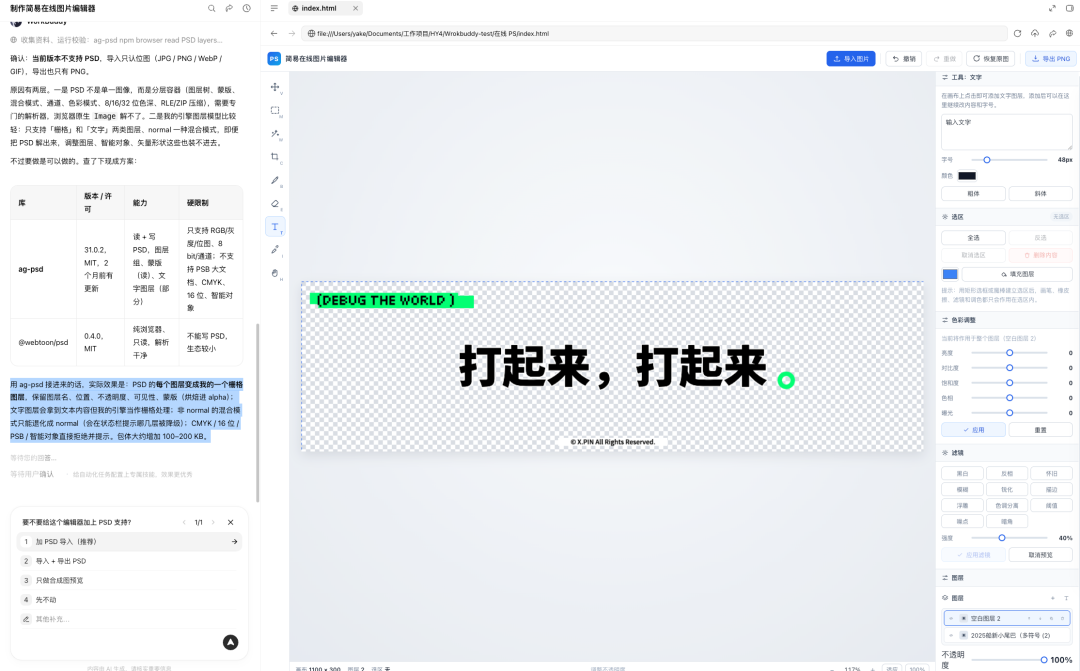
Task: Choose option 加 PSD 导入（推荐）
Action: click(x=129, y=541)
